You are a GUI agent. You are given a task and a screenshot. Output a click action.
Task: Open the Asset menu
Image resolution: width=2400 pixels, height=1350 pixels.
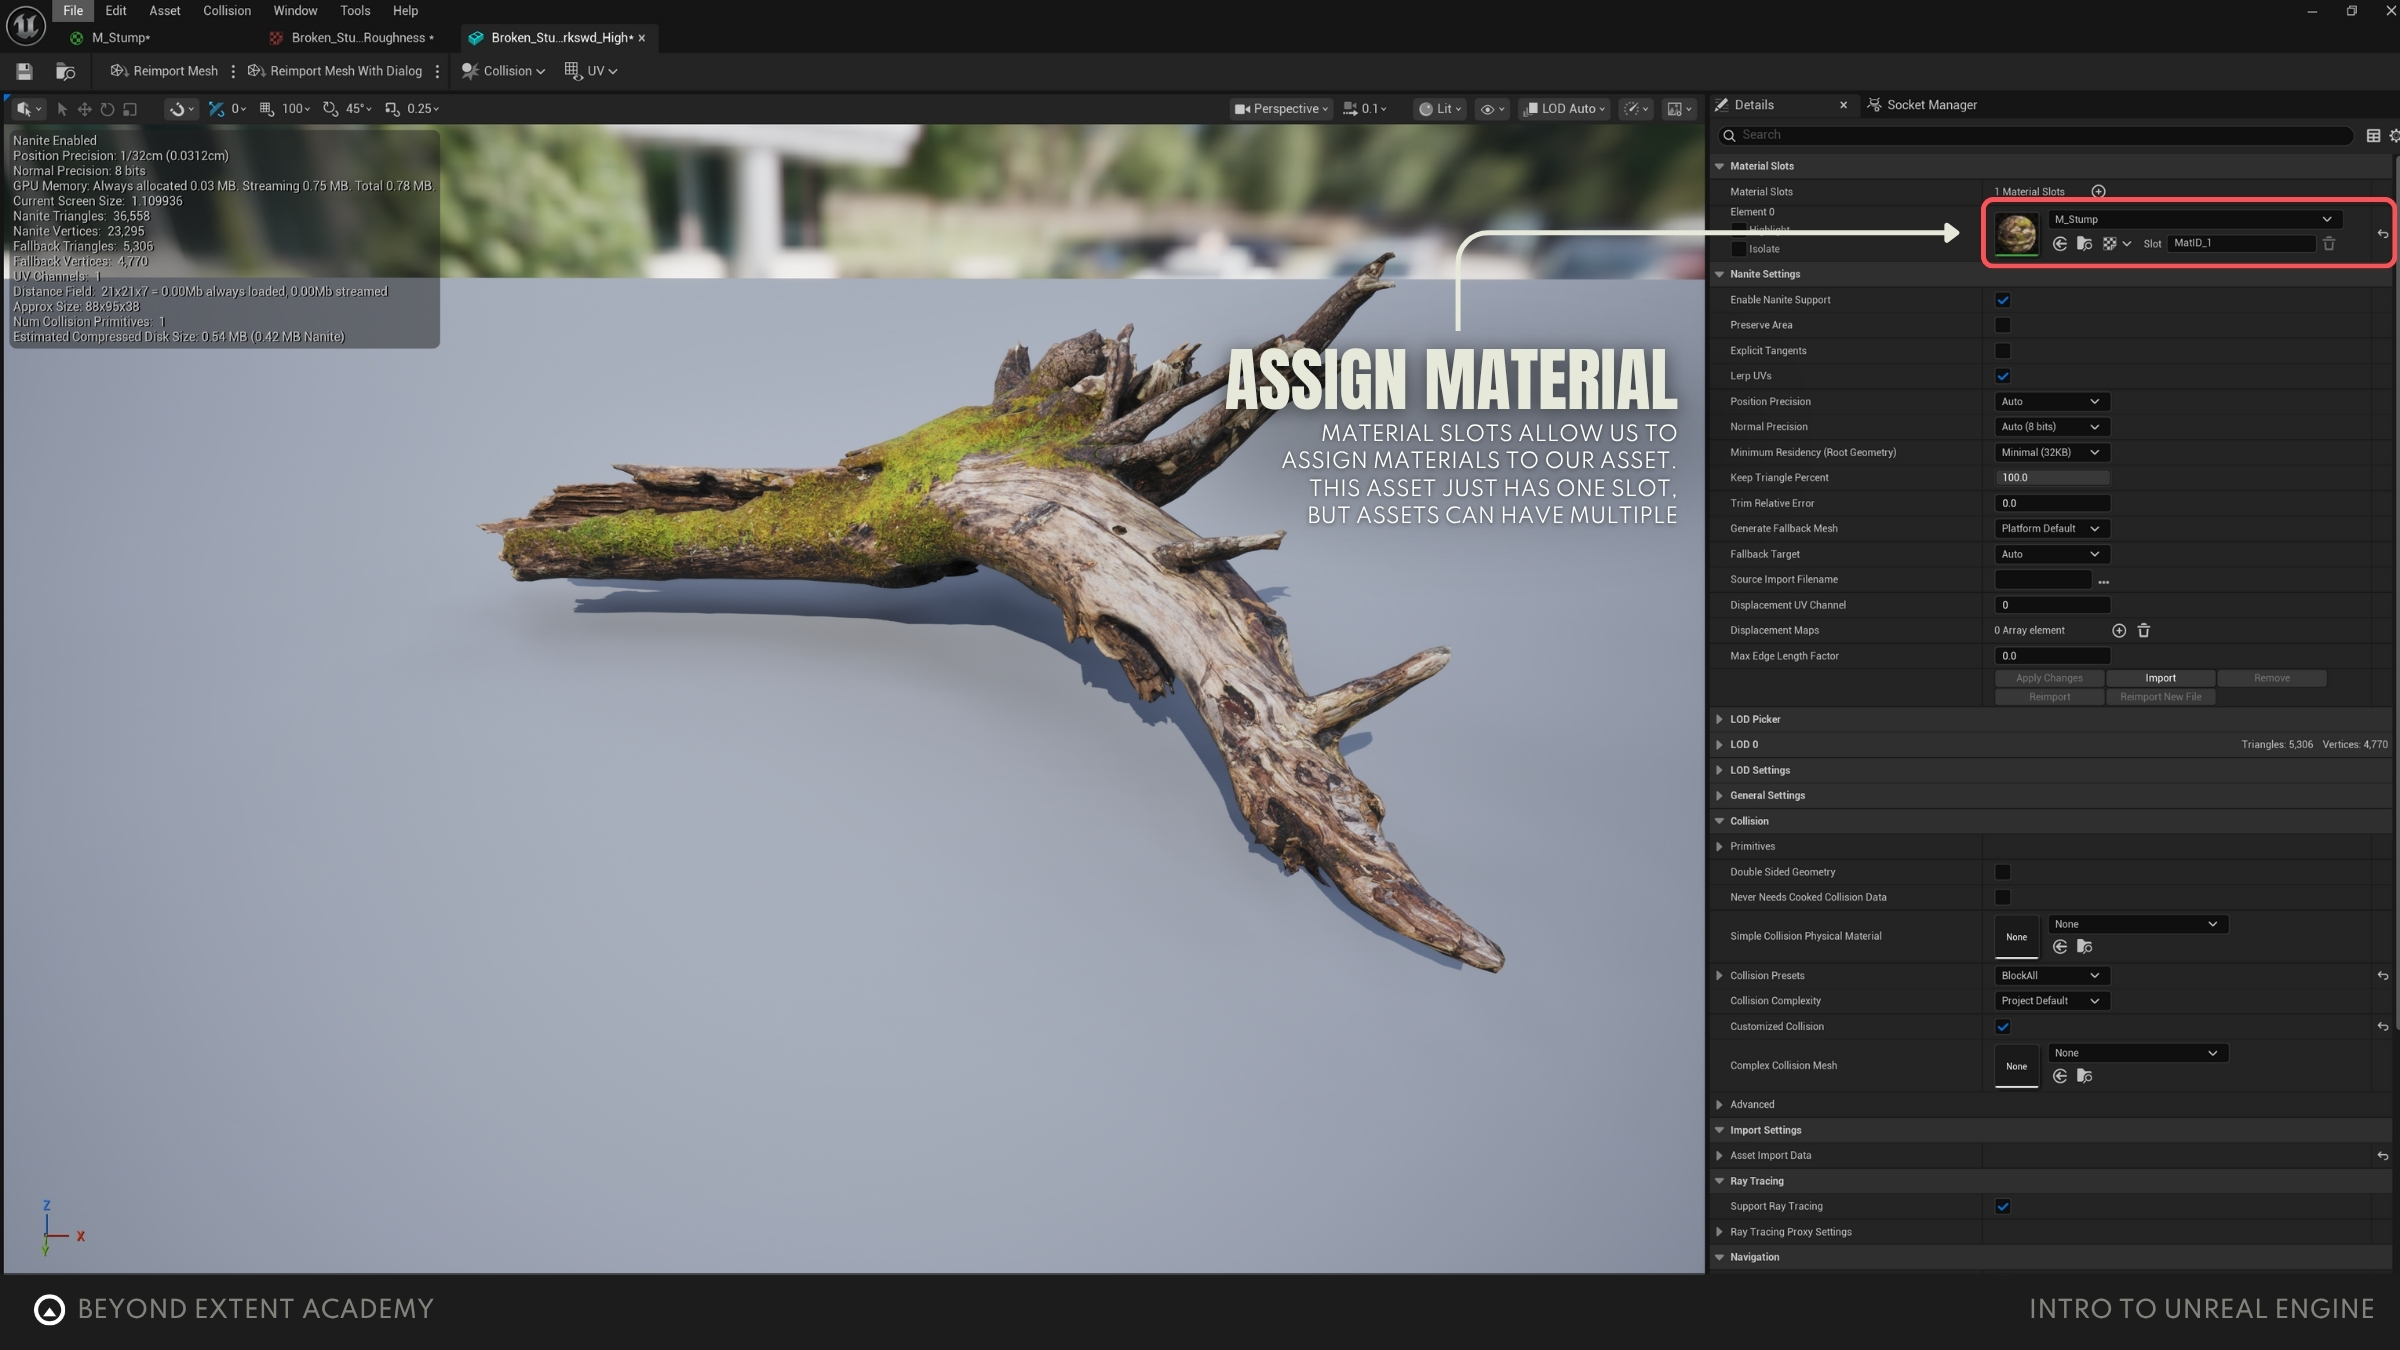(x=165, y=11)
